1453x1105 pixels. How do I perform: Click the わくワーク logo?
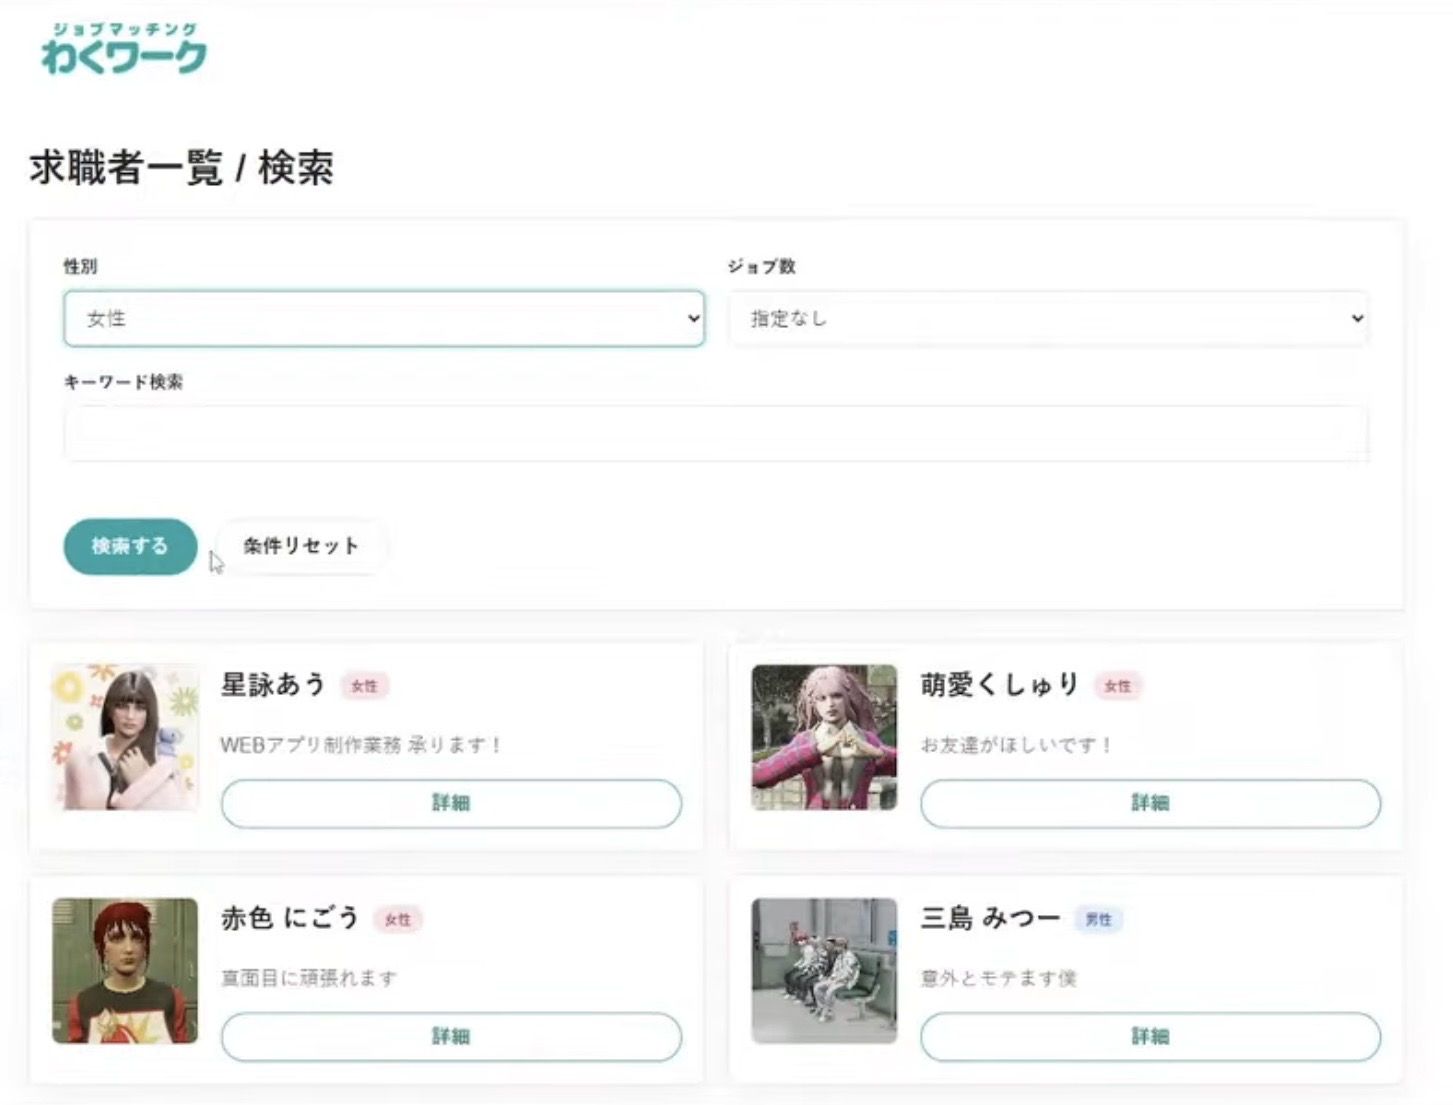click(124, 49)
